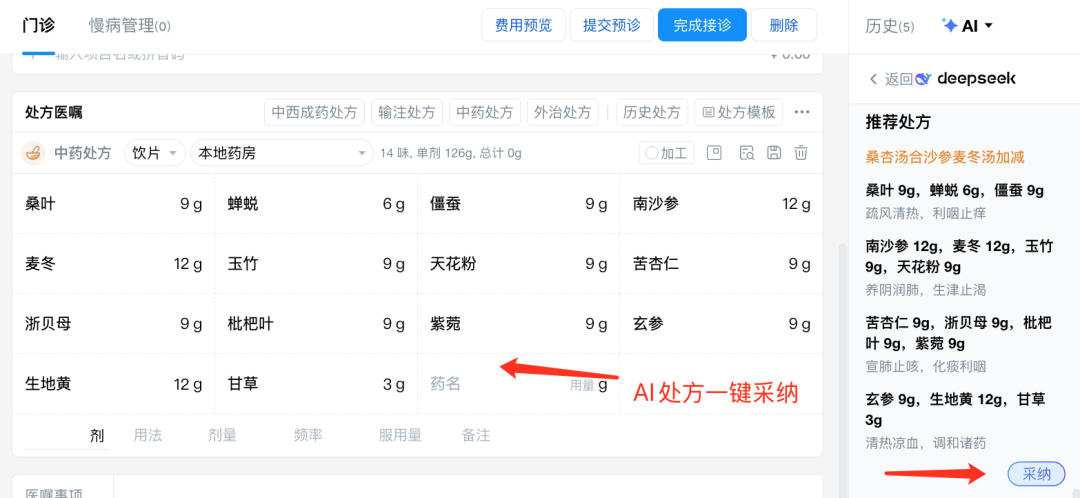This screenshot has width=1080, height=498.
Task: Select the 桑叶 herb cell
Action: [x=114, y=204]
